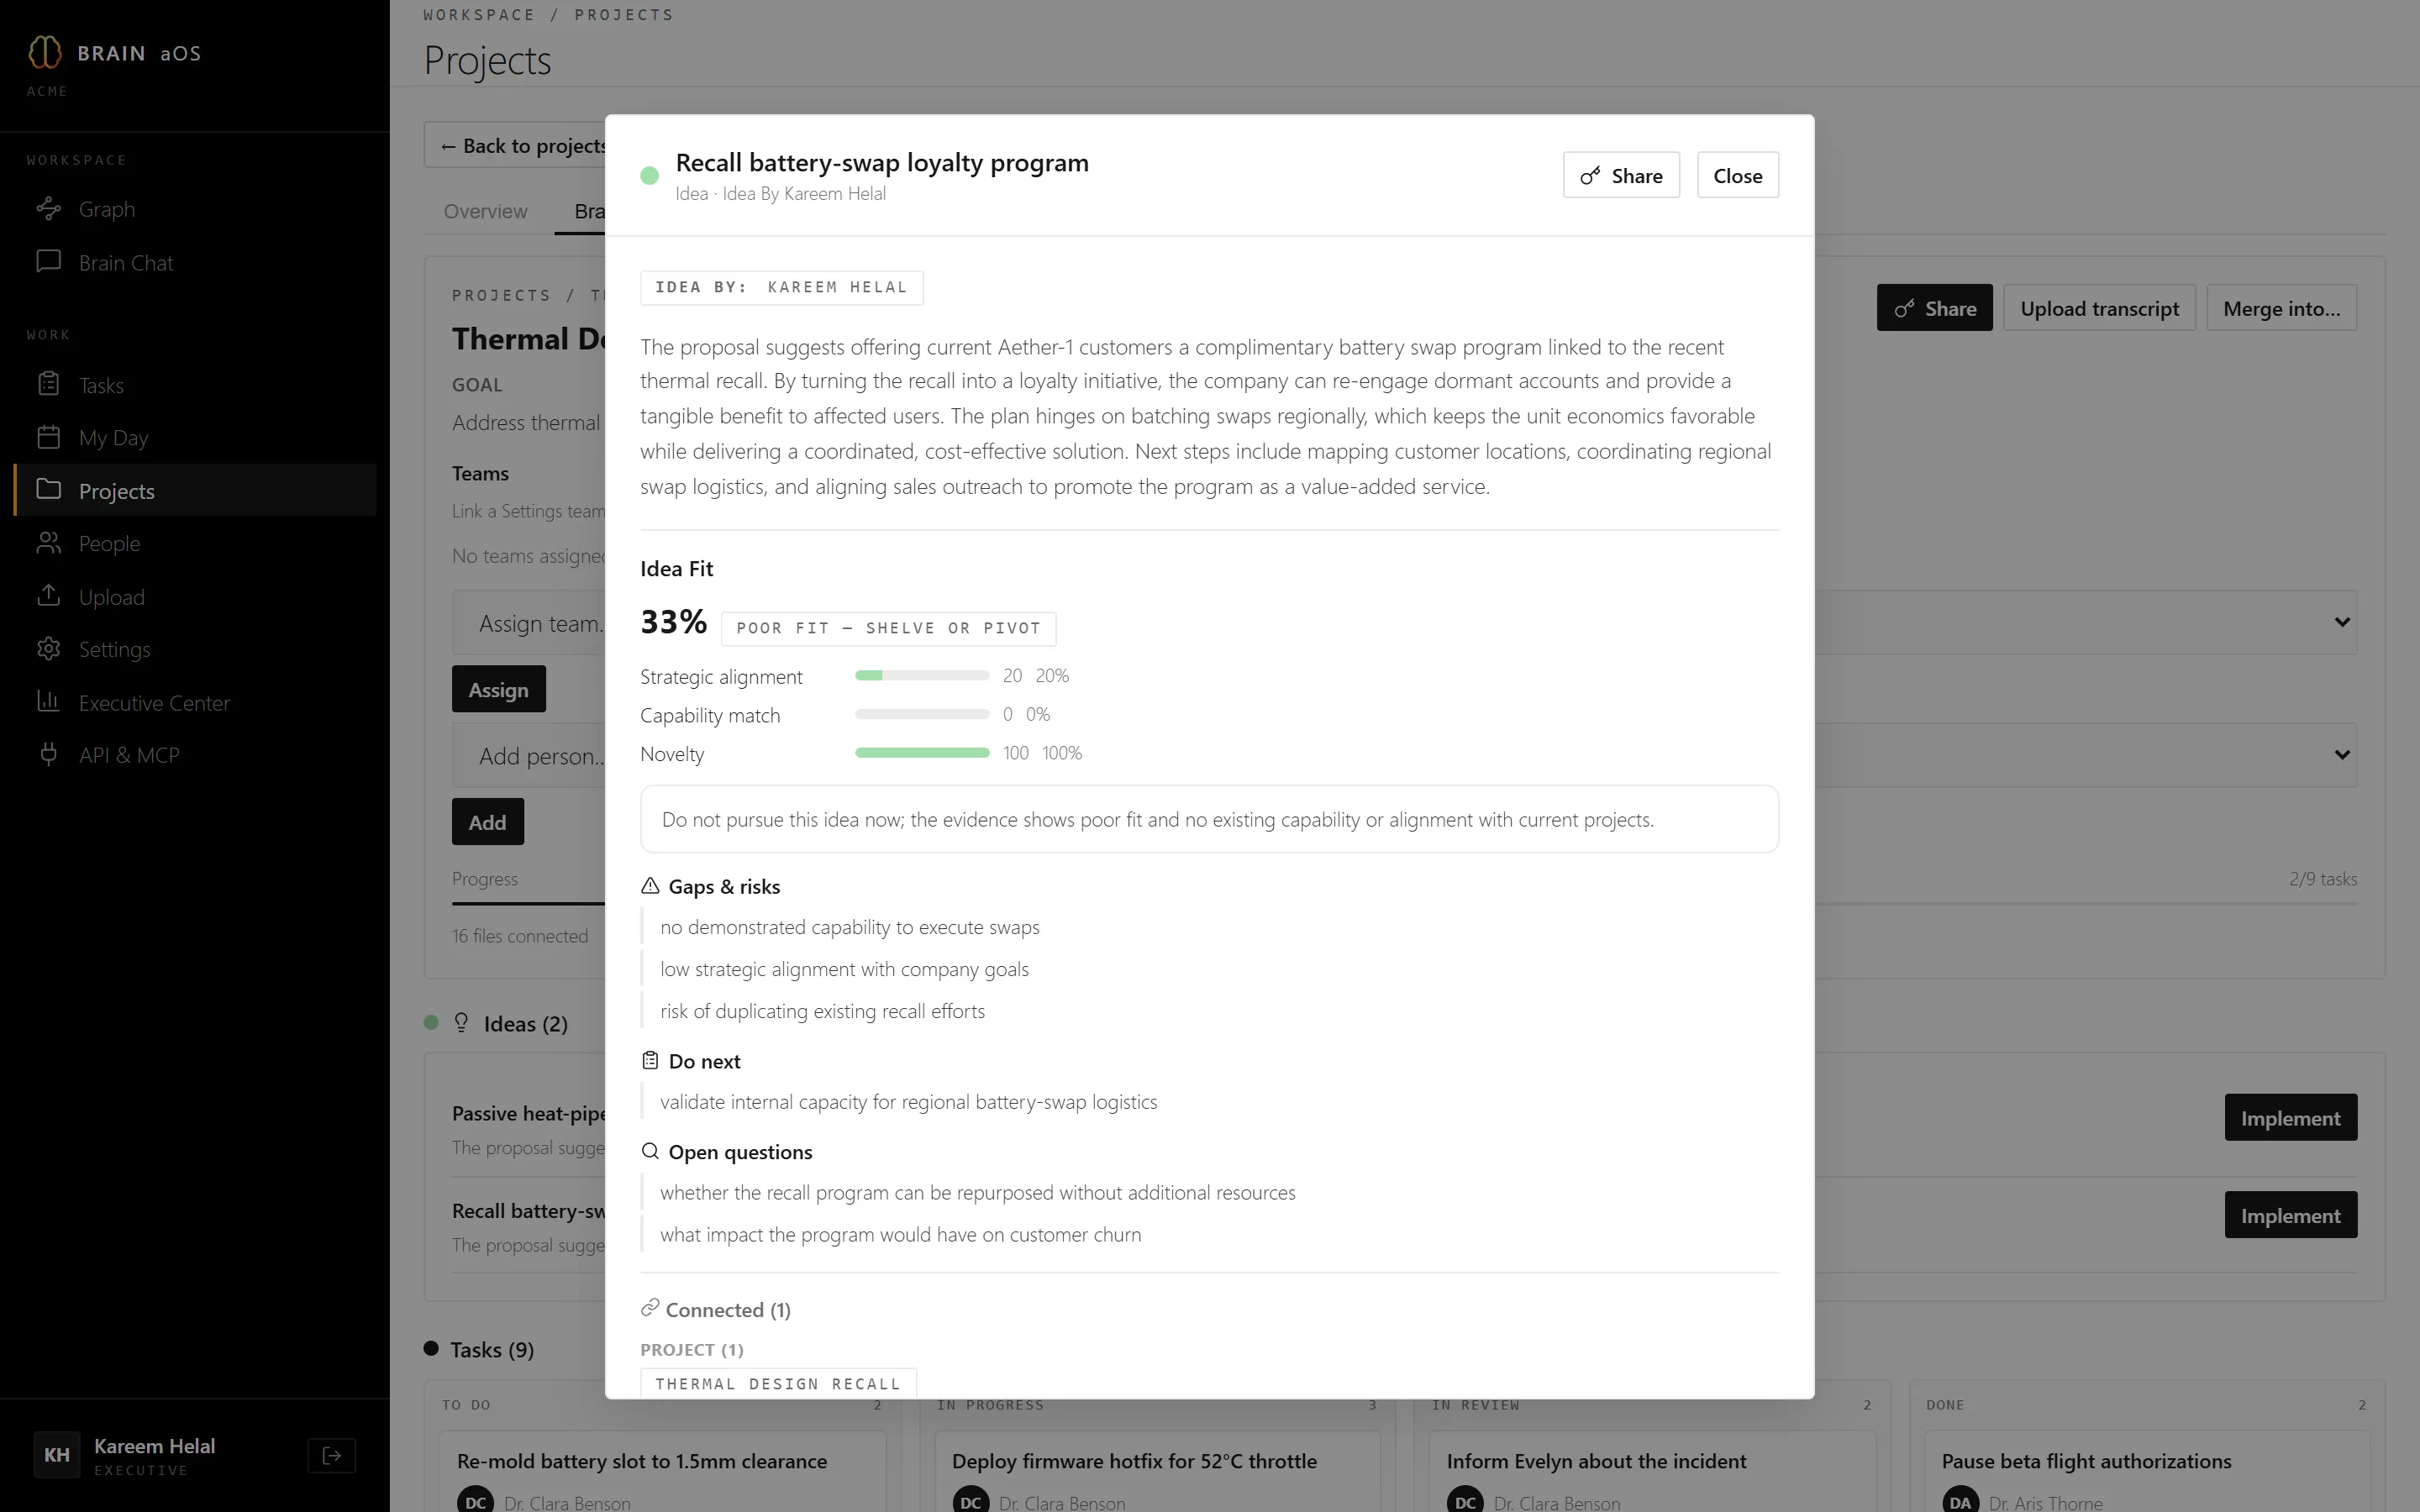Close the idea dialog
The height and width of the screenshot is (1512, 2420).
pos(1738,176)
